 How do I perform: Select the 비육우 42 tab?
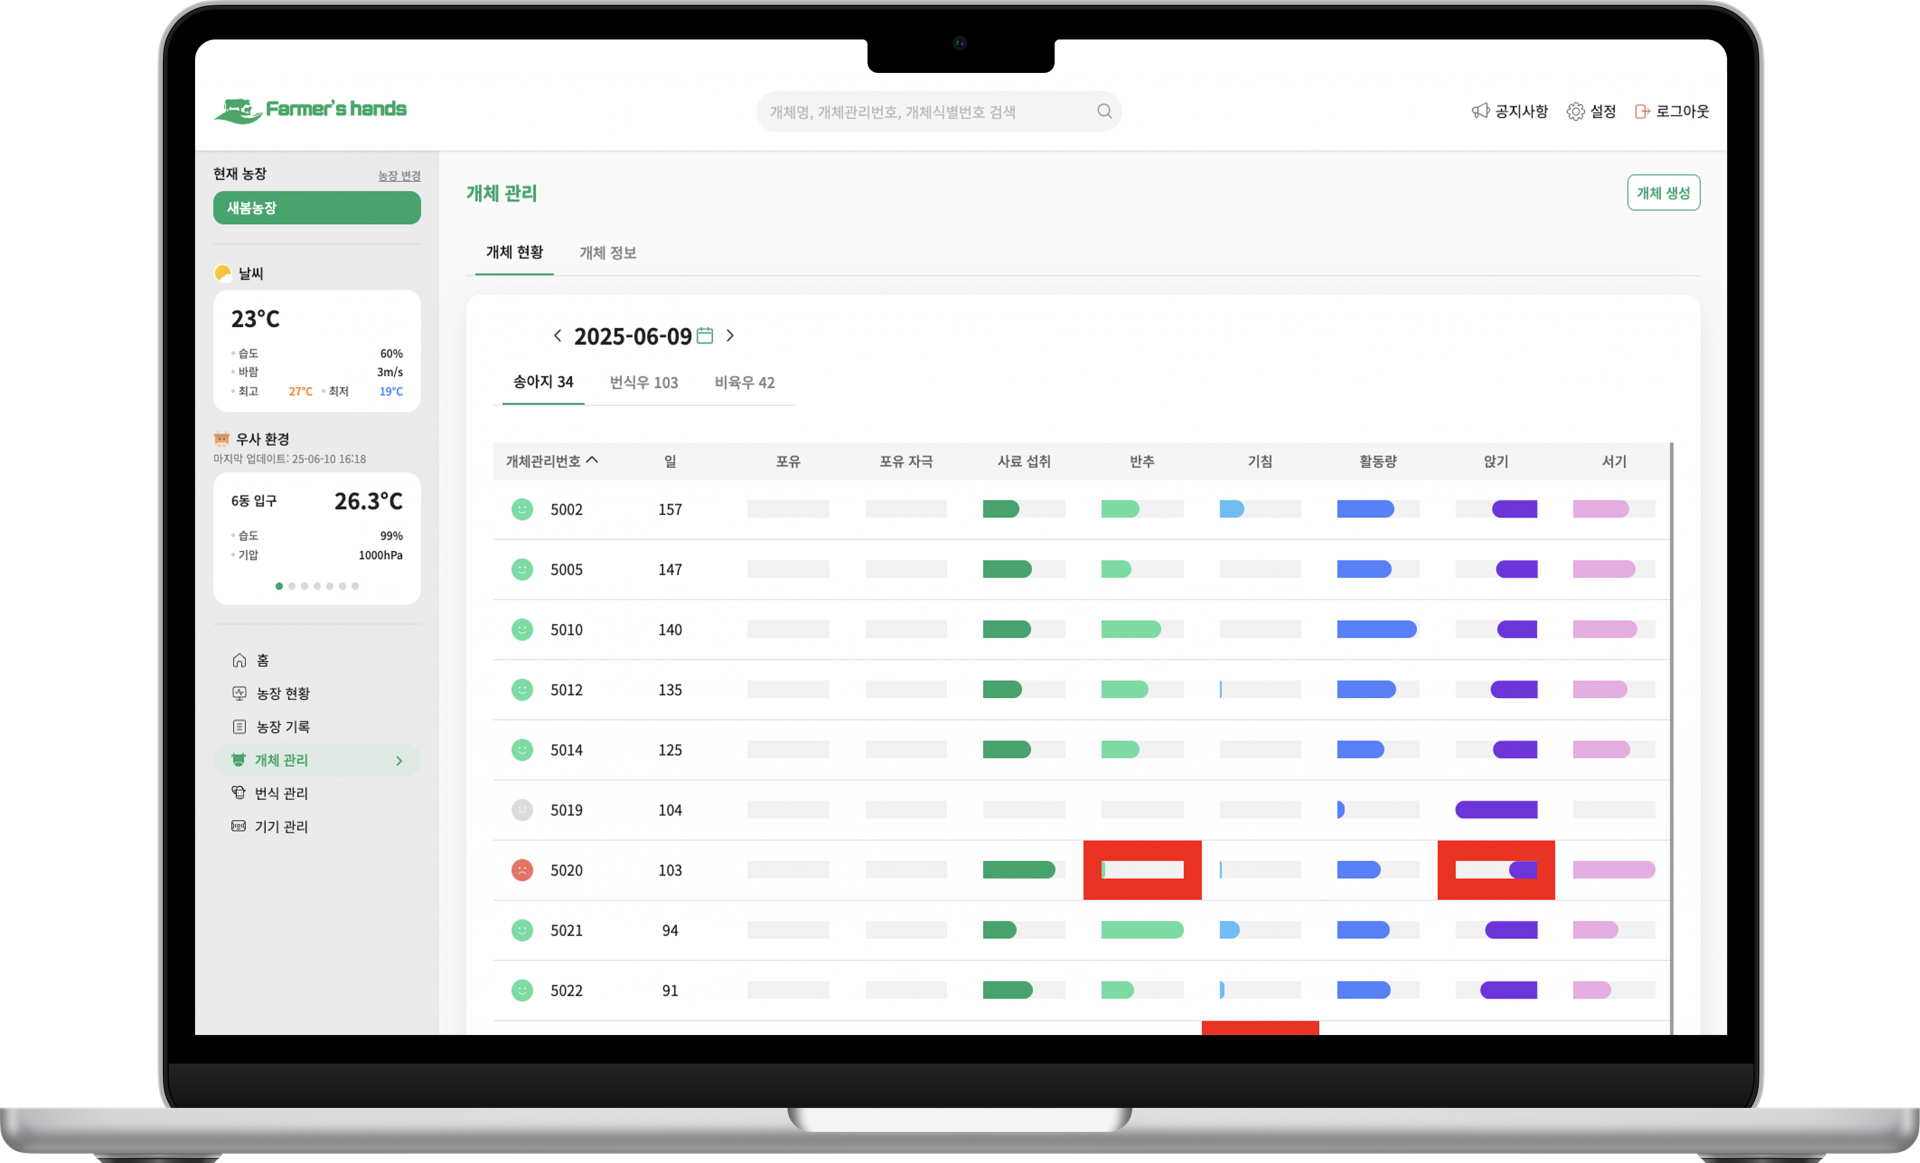(x=745, y=383)
